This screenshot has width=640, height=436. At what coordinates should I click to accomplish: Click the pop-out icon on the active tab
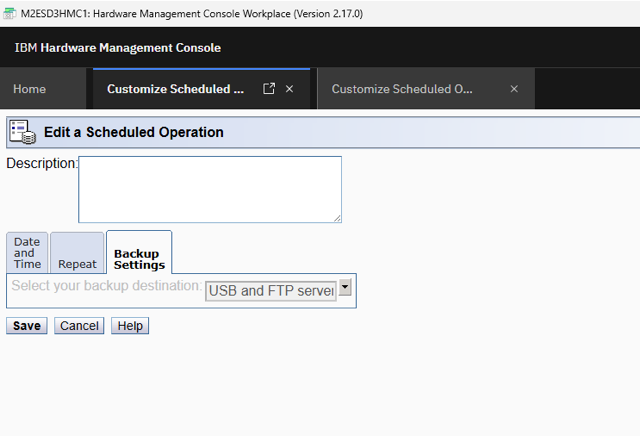coord(268,89)
